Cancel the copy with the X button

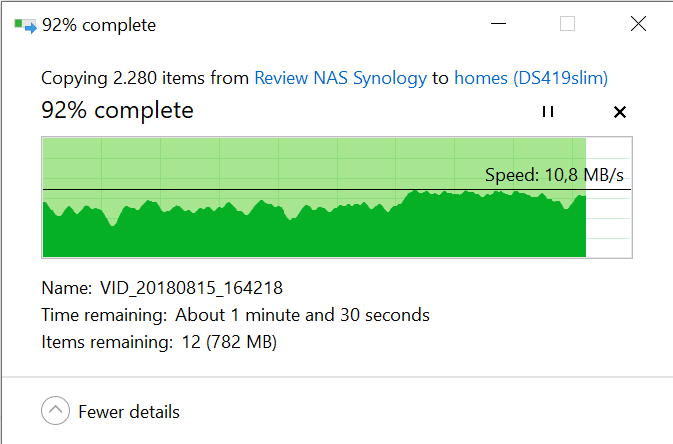620,112
